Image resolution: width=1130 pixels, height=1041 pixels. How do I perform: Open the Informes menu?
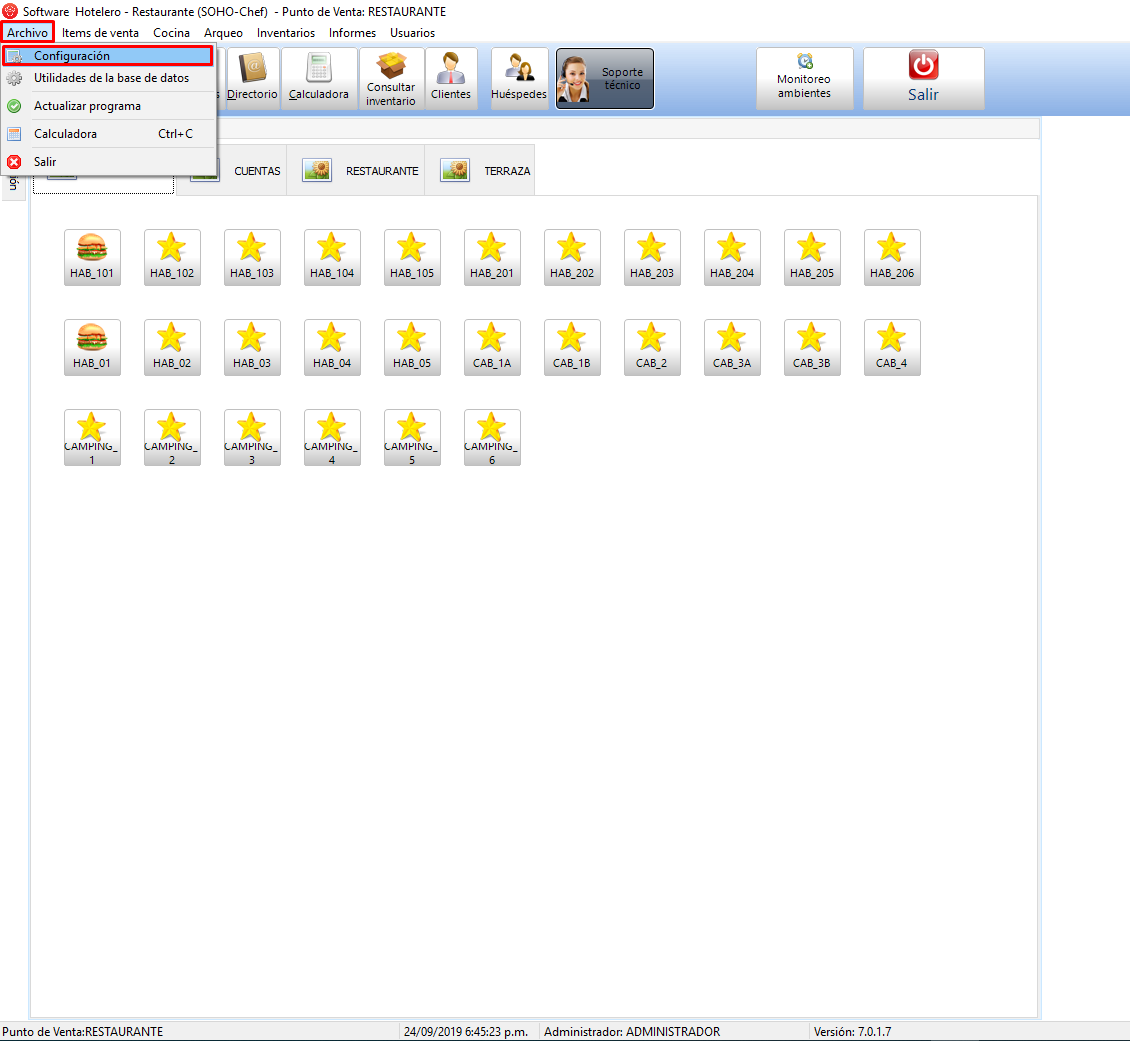tap(352, 33)
